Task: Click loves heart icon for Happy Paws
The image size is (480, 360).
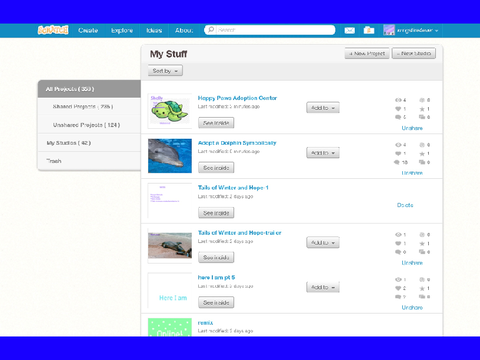Action: coord(398,109)
